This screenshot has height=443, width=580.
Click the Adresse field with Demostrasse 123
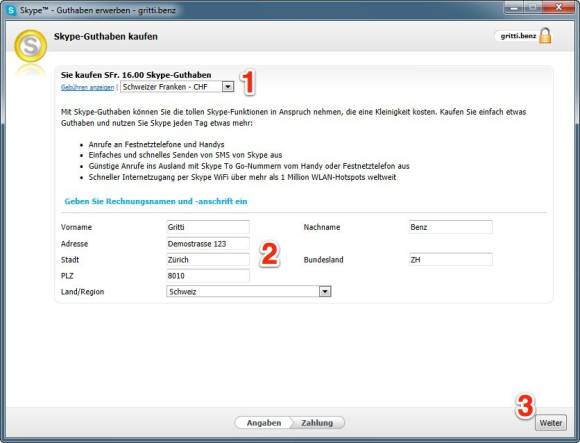click(208, 243)
